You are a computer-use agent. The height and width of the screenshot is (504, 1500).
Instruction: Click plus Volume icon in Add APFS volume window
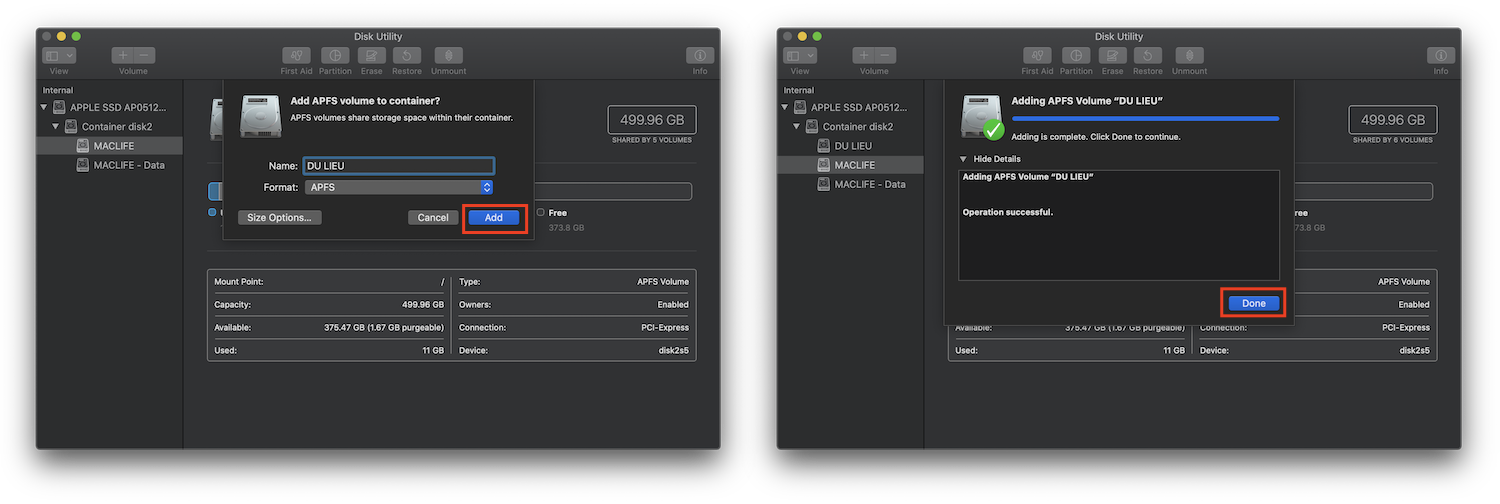coord(122,56)
